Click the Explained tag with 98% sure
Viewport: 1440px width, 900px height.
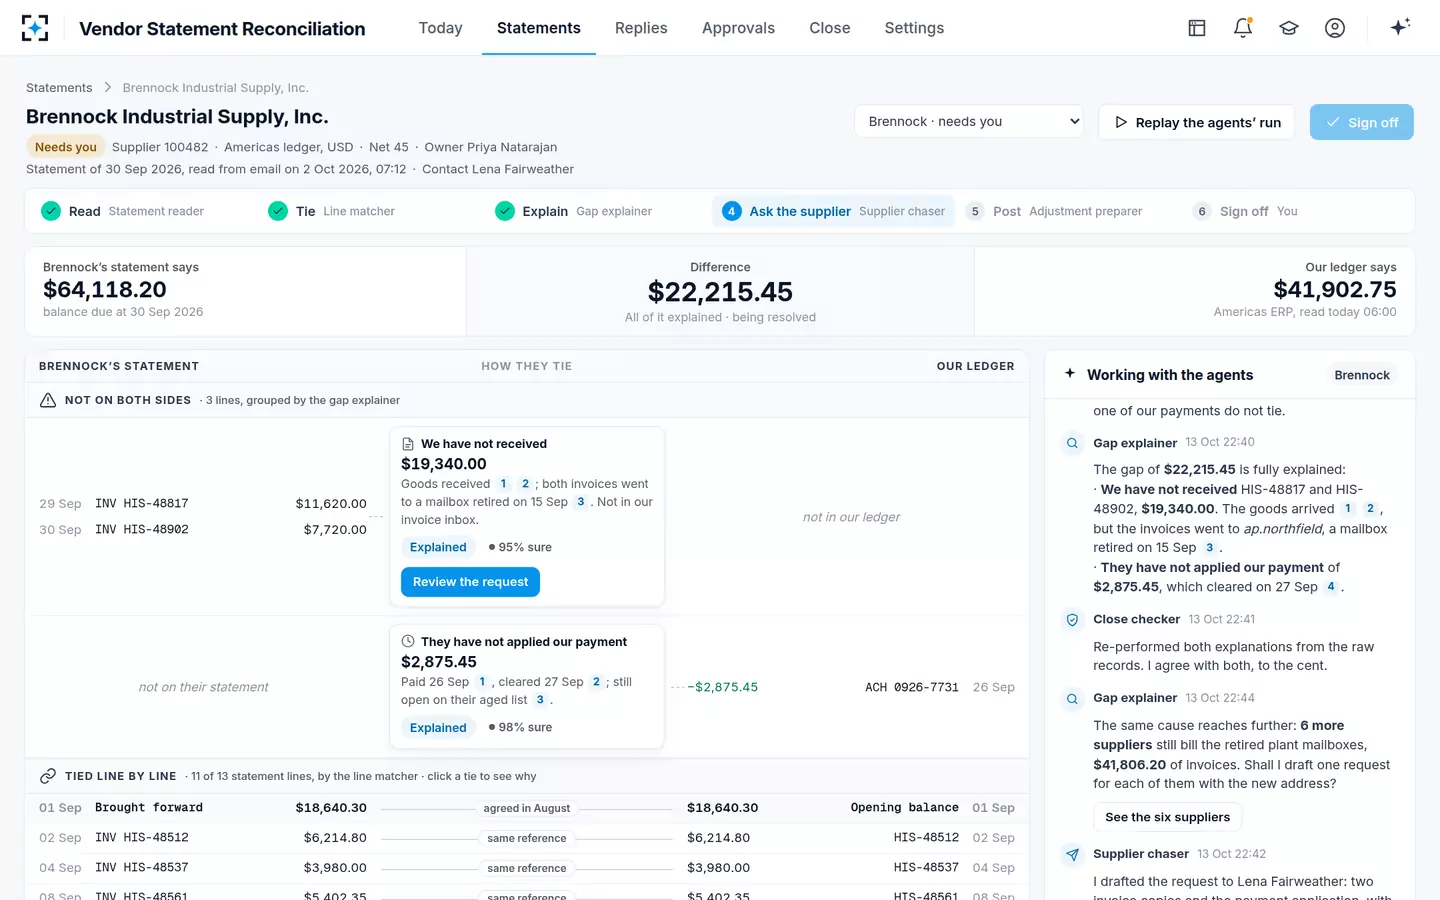[438, 728]
